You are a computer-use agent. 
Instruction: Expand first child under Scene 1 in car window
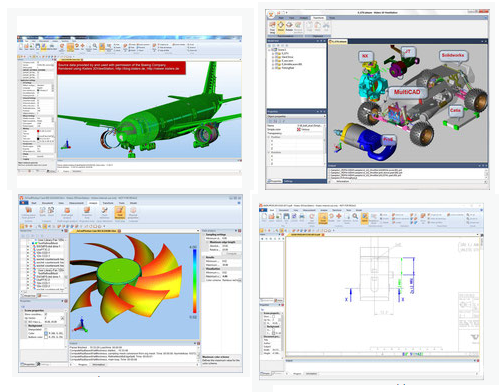tap(273, 53)
